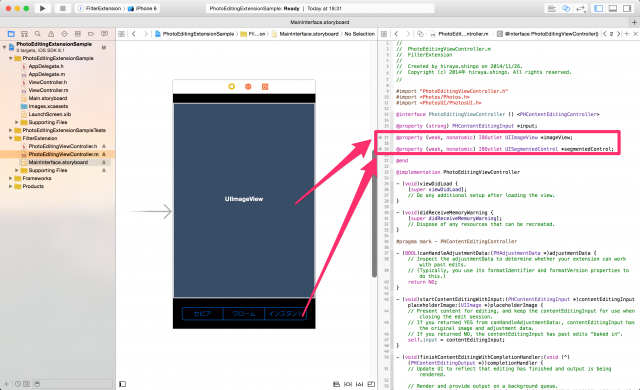Select PhotoEditingViewController.h in navigator
The height and width of the screenshot is (390, 640).
point(63,146)
